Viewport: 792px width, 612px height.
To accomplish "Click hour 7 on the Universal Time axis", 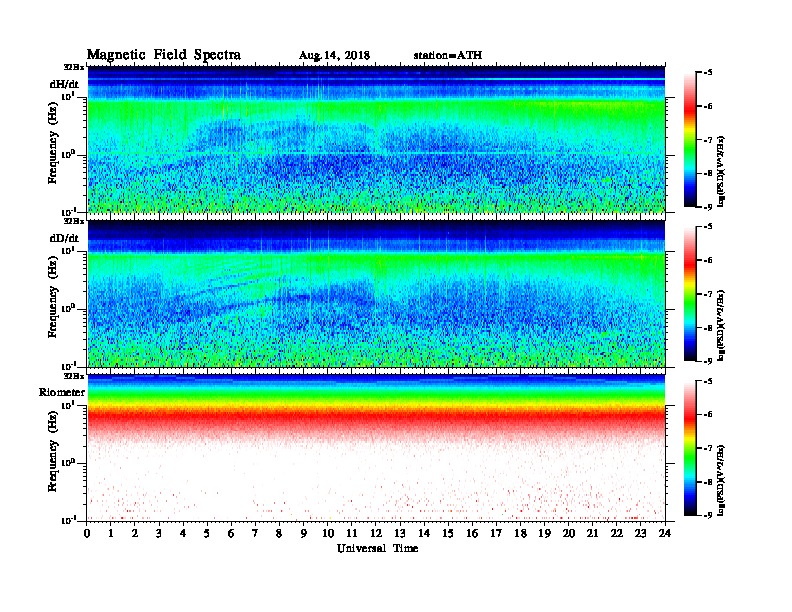I will 255,533.
